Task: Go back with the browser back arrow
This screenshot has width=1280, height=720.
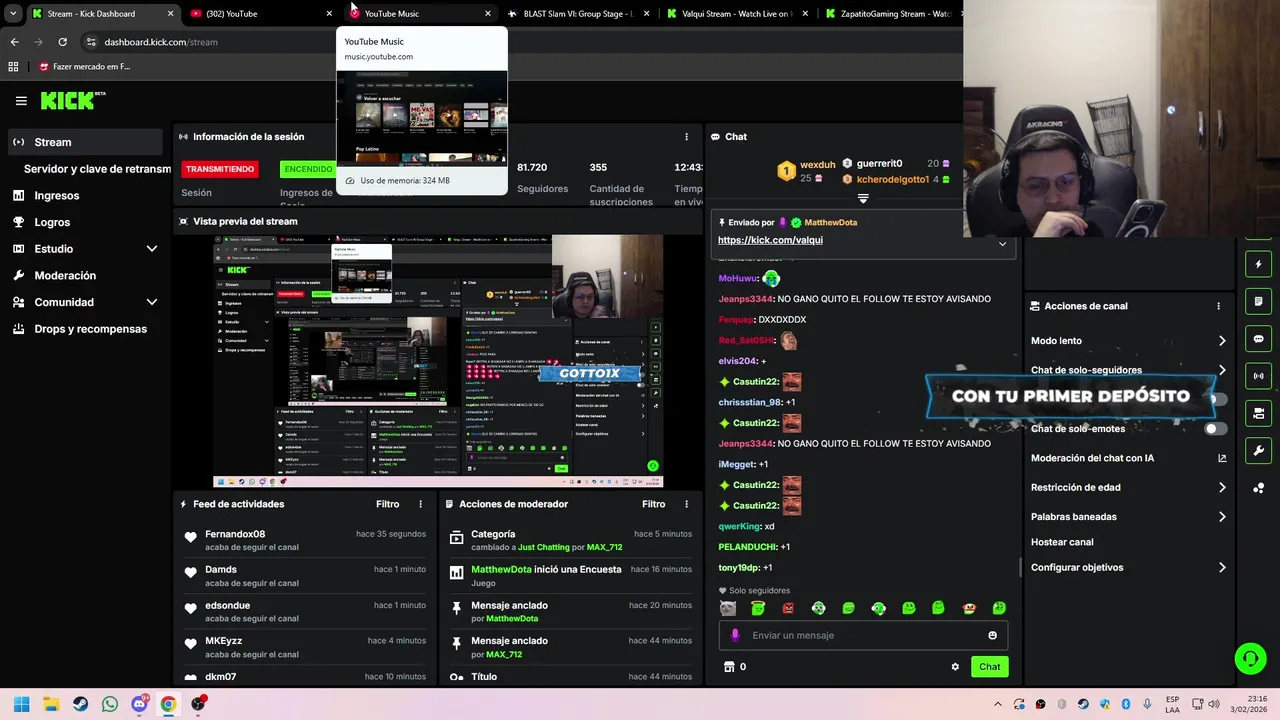Action: [x=14, y=42]
